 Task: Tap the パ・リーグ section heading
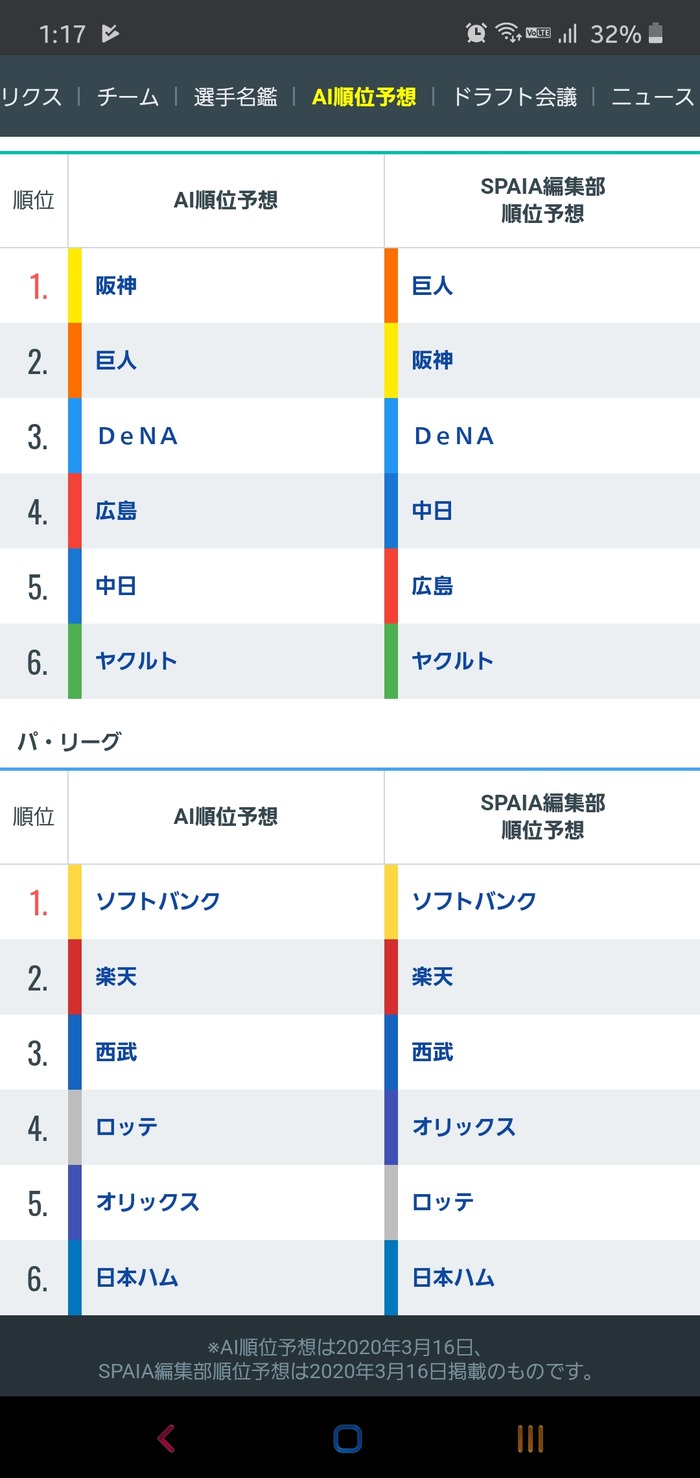[x=69, y=742]
